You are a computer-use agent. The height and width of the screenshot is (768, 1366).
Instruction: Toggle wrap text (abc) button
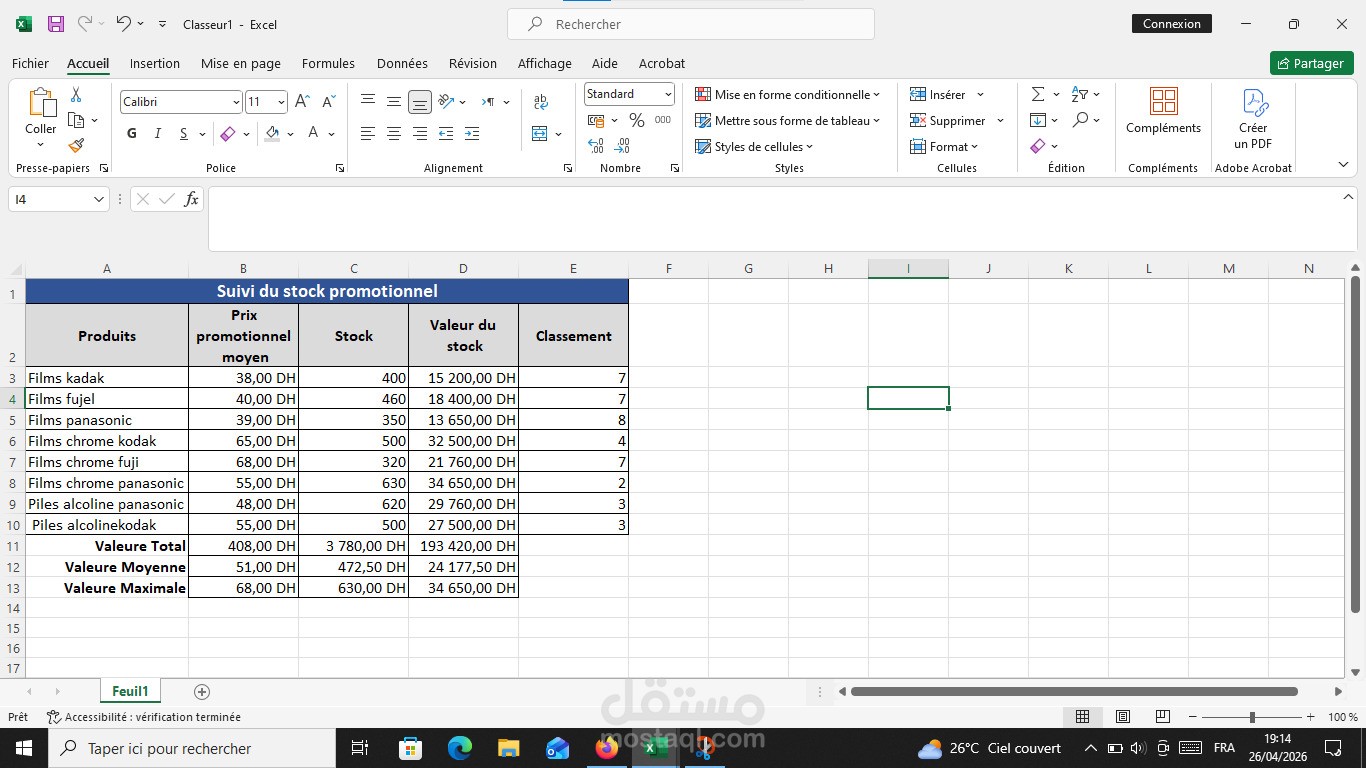point(541,101)
